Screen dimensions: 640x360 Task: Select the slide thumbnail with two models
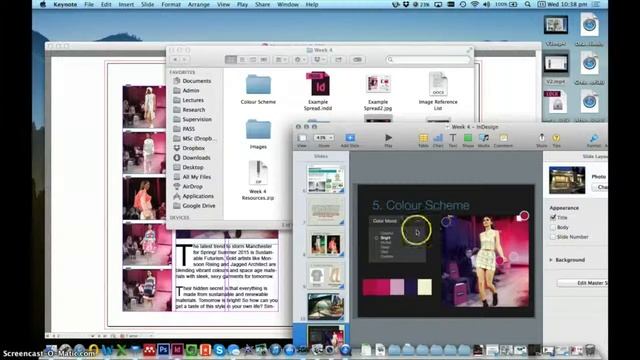coord(326,243)
